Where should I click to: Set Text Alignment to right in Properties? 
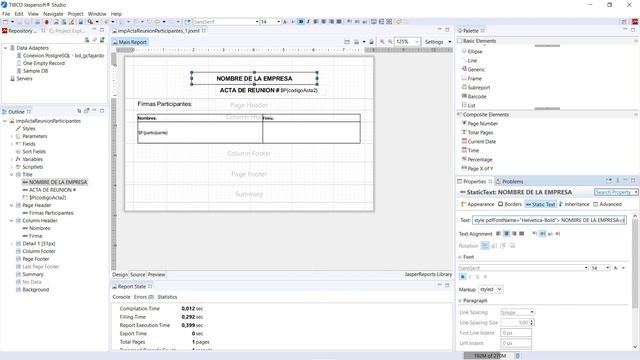514,233
